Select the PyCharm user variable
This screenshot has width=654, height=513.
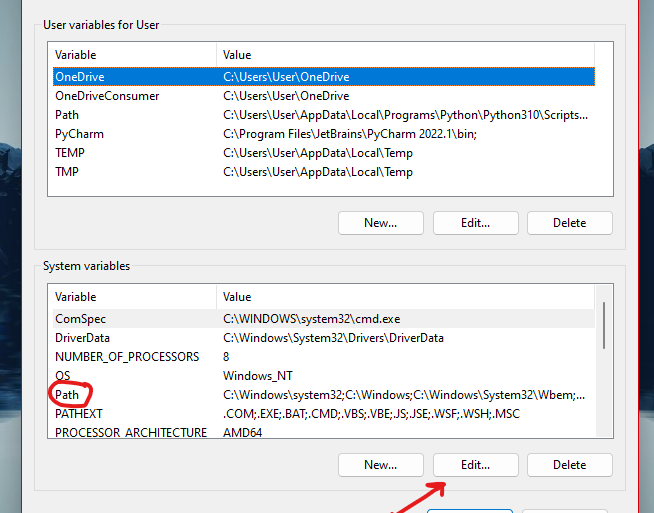point(324,134)
